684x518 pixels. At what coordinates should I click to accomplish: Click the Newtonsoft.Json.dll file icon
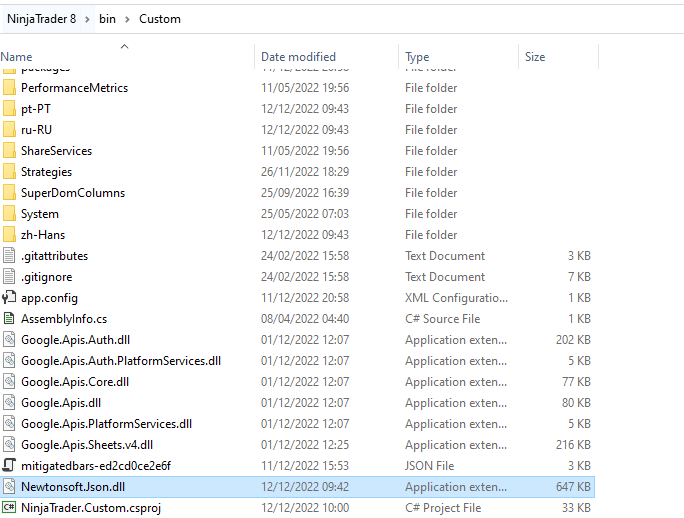tap(9, 487)
